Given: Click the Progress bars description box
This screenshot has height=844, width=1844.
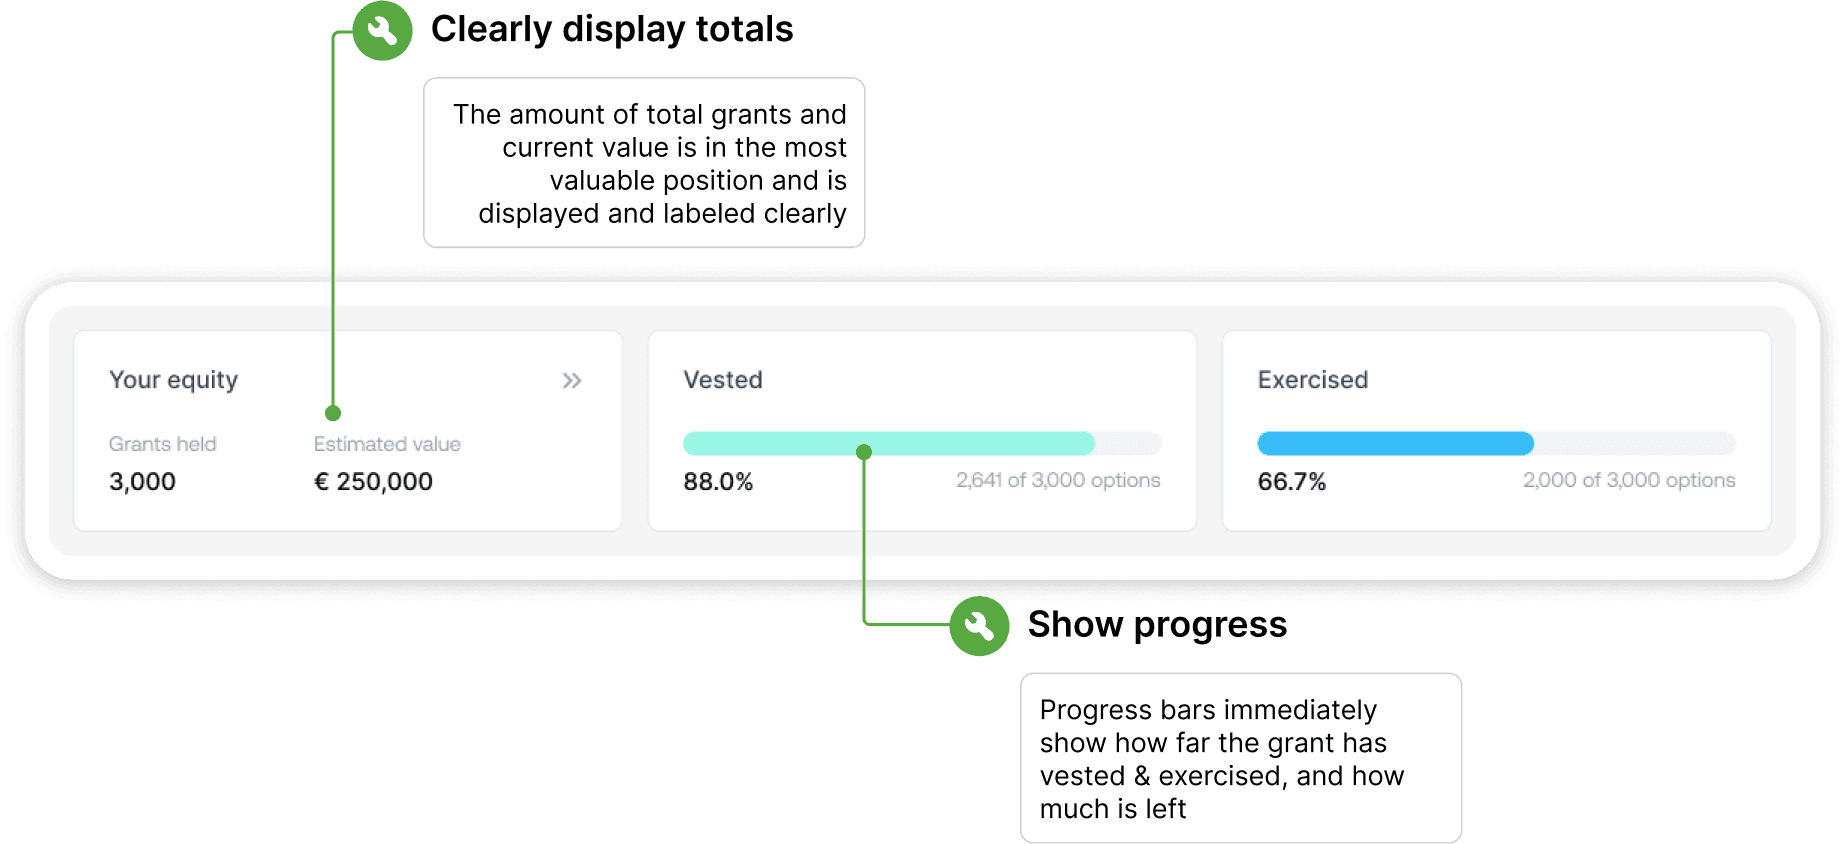Looking at the screenshot, I should pyautogui.click(x=1241, y=758).
